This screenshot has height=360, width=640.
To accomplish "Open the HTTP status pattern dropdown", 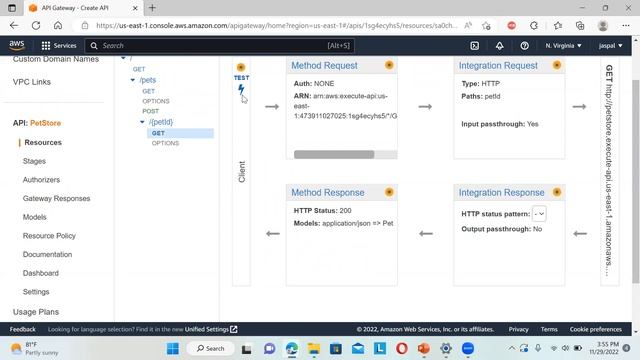I will coord(539,213).
